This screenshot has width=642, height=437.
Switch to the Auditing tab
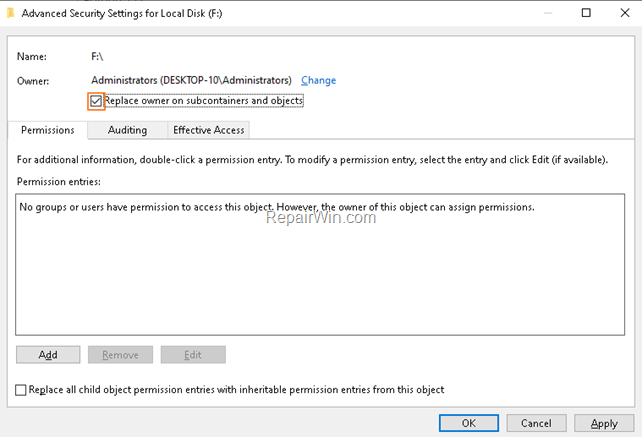127,130
